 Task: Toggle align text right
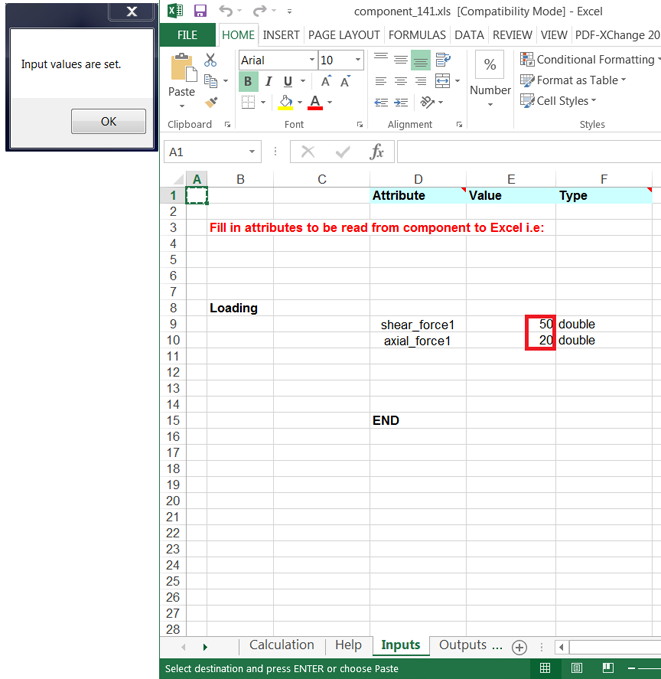pyautogui.click(x=420, y=81)
